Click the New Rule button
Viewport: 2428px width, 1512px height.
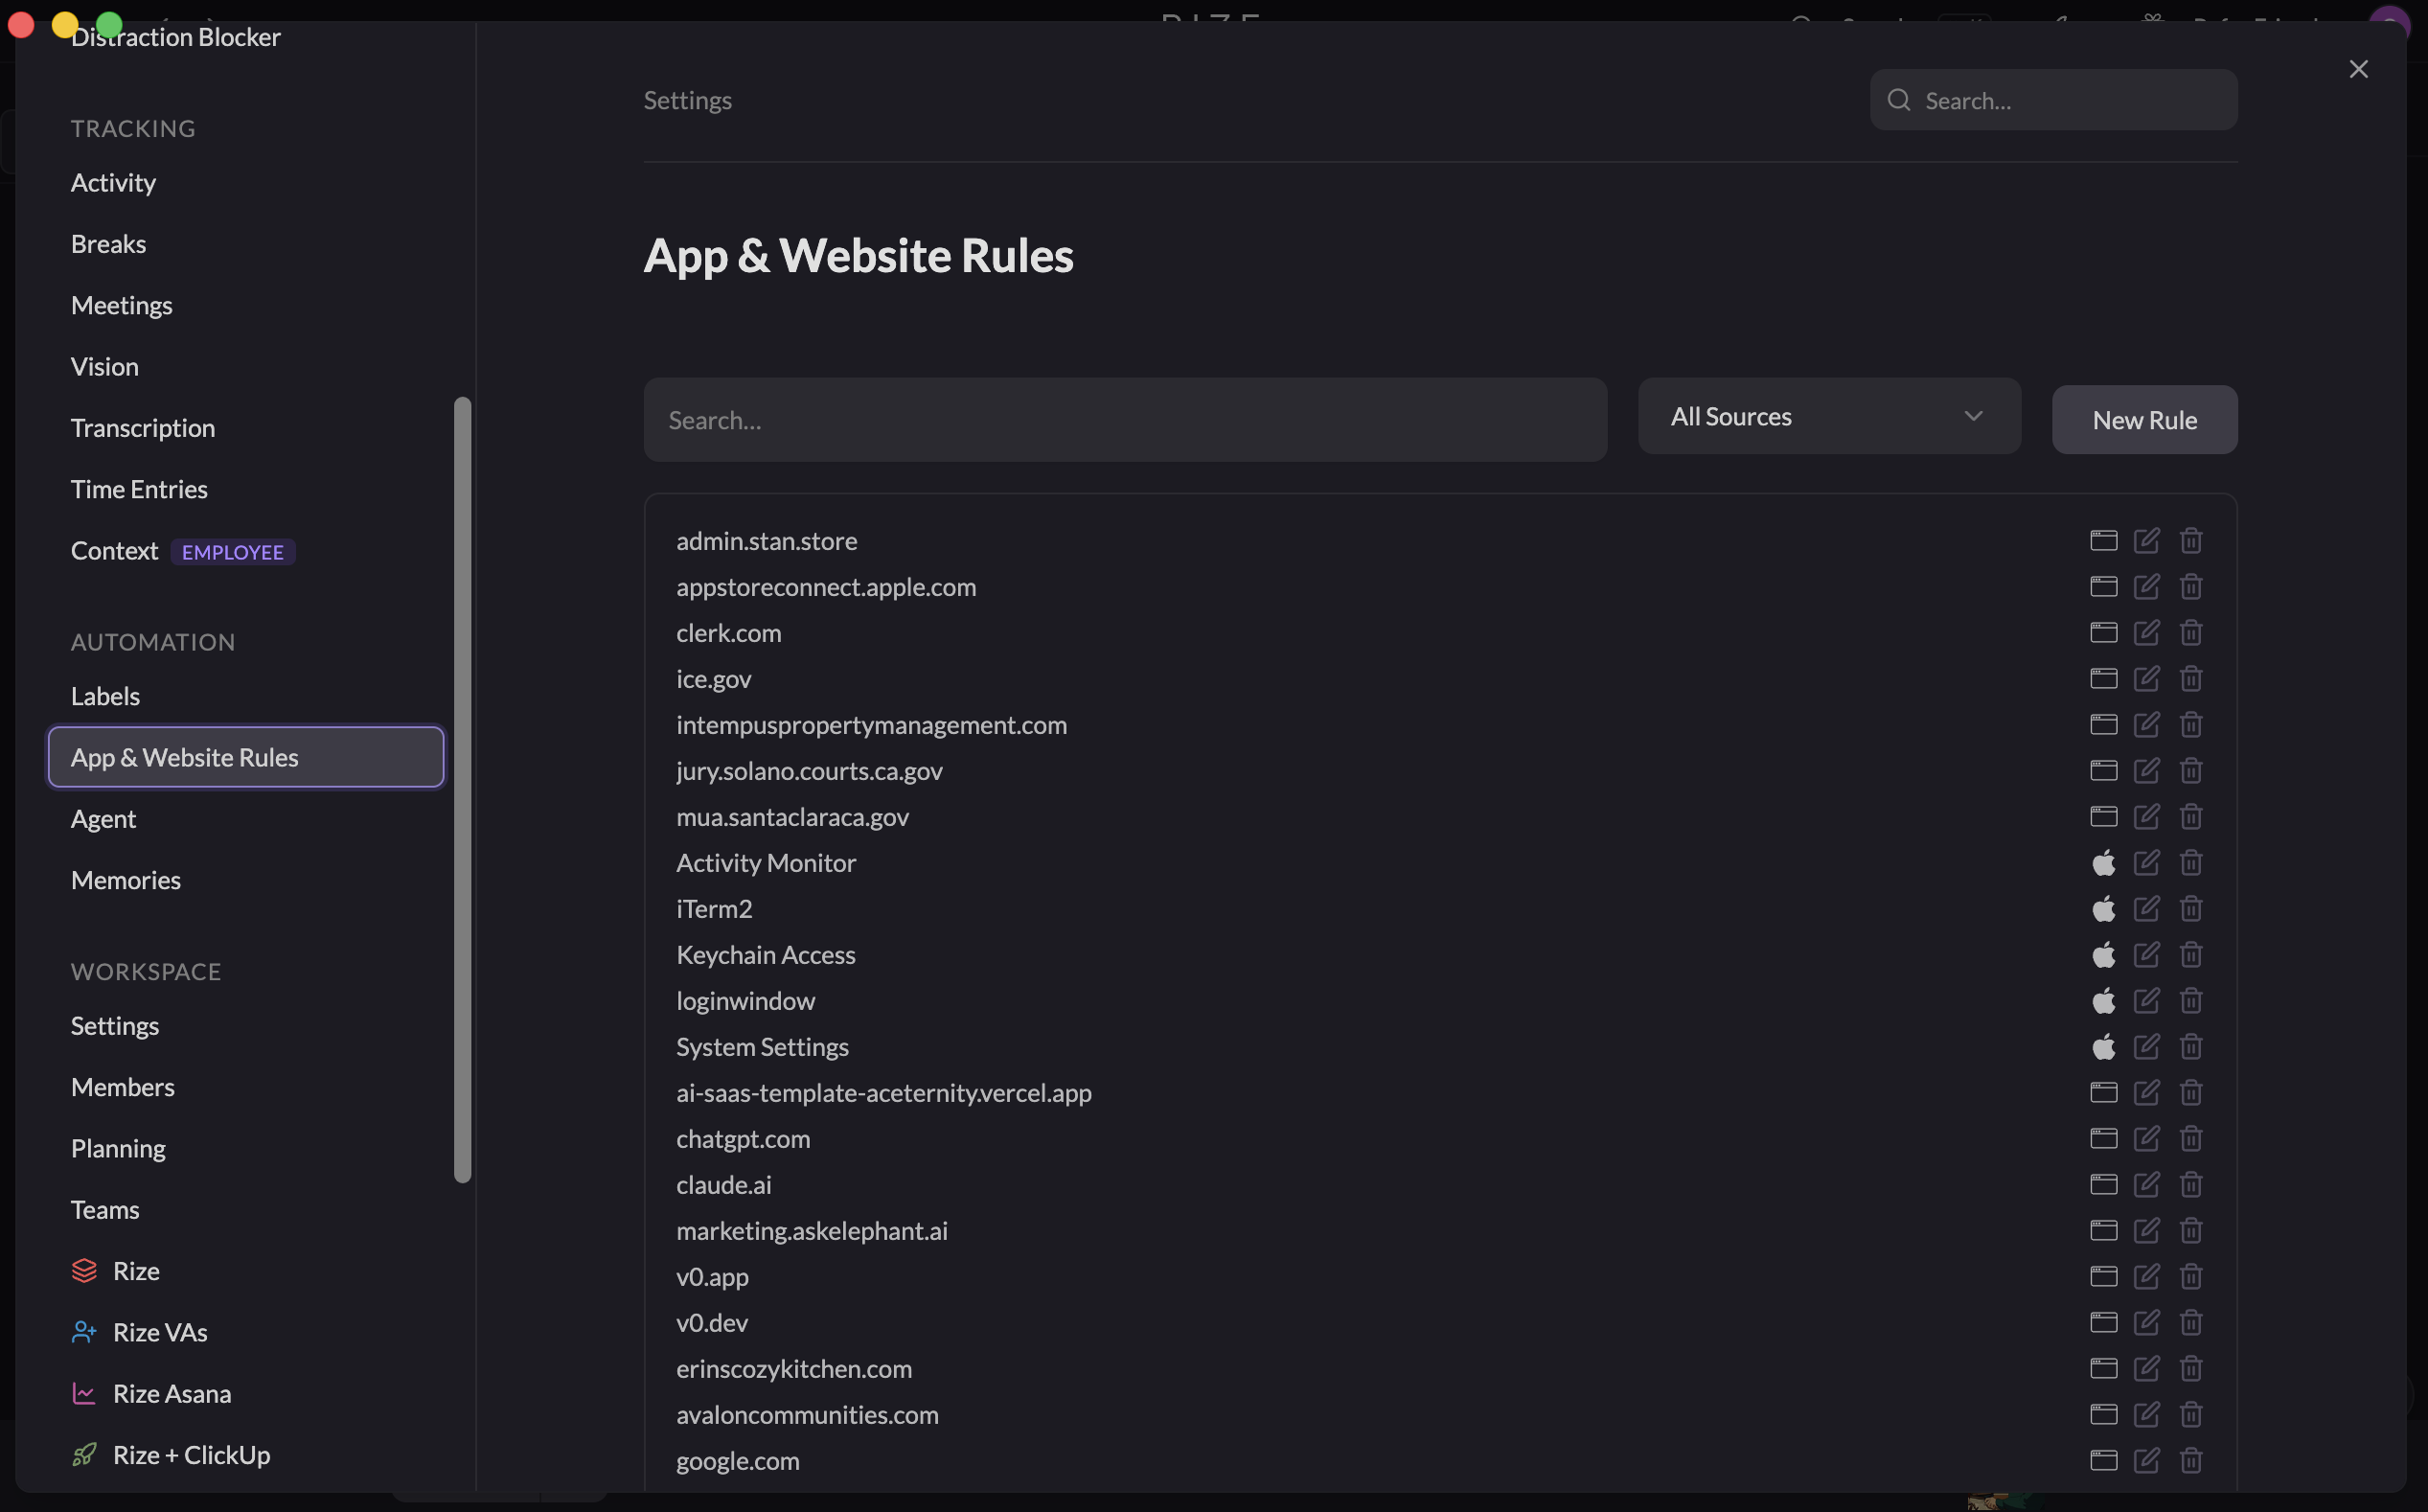[2144, 420]
